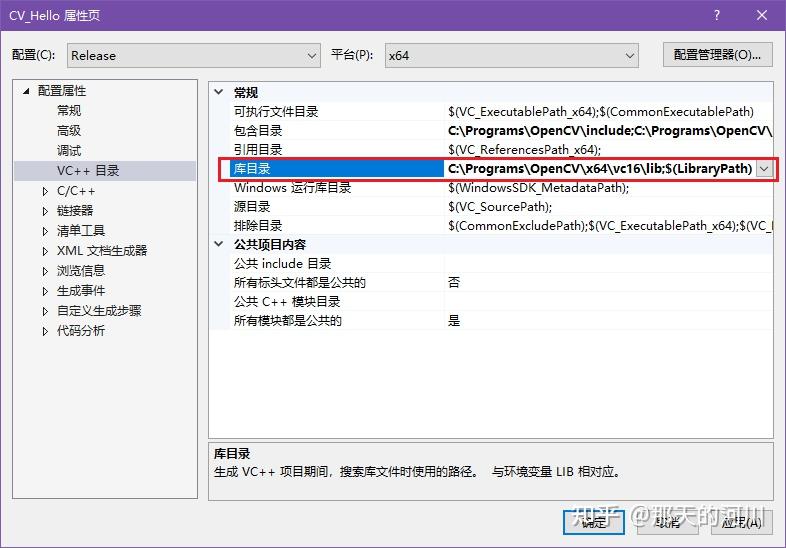
Task: Click the $(VC_SourcePath); value
Action: [x=500, y=207]
